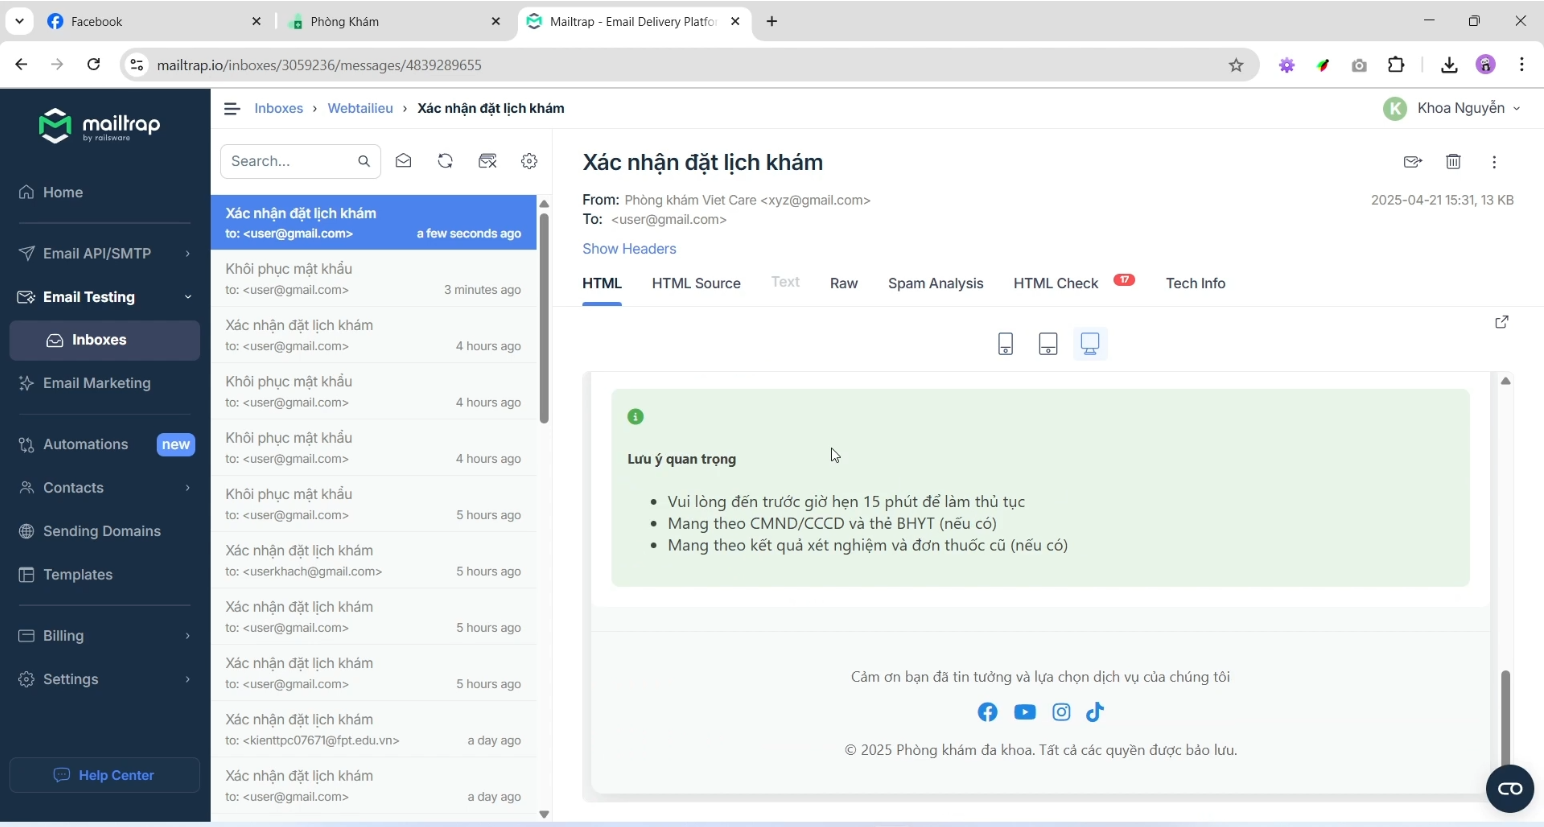
Task: Toggle the sidebar hamburger menu
Action: [232, 108]
